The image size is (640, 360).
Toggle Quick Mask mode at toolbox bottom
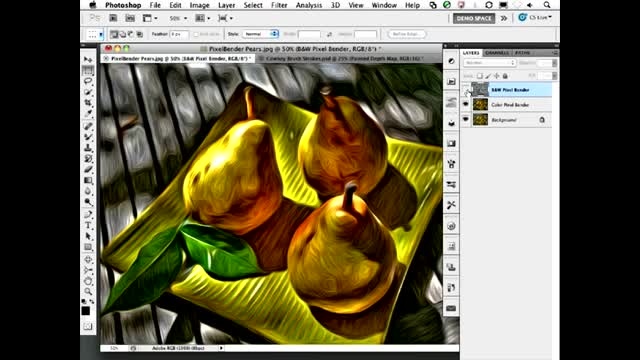pos(88,326)
